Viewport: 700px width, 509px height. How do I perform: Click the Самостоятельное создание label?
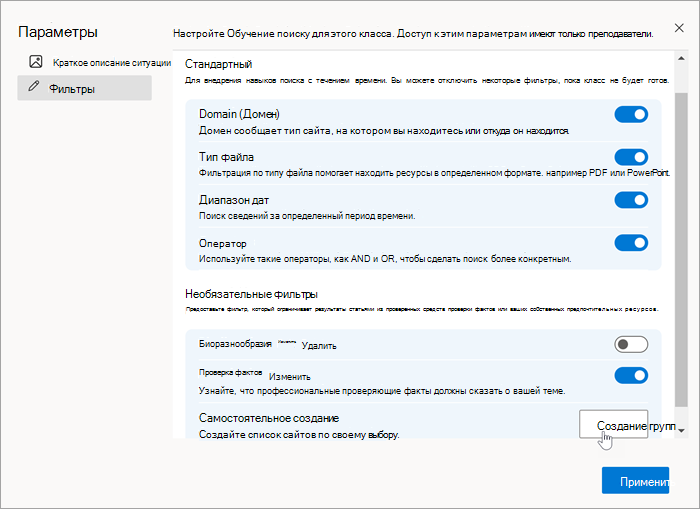click(269, 418)
